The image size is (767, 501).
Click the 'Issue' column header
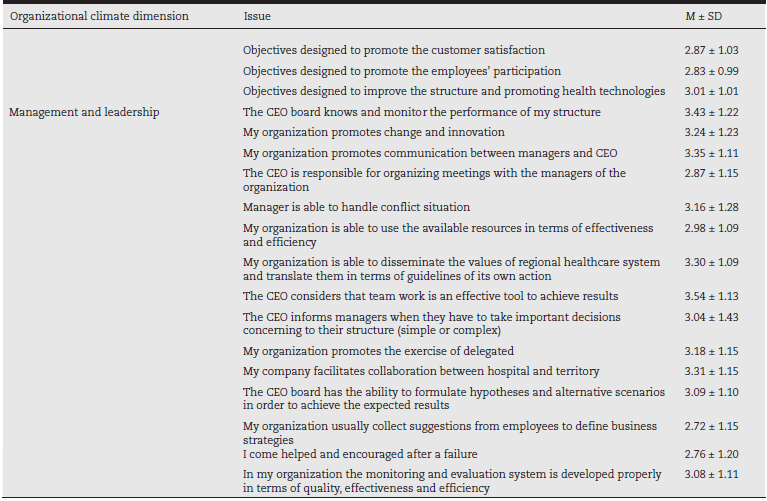[x=257, y=18]
